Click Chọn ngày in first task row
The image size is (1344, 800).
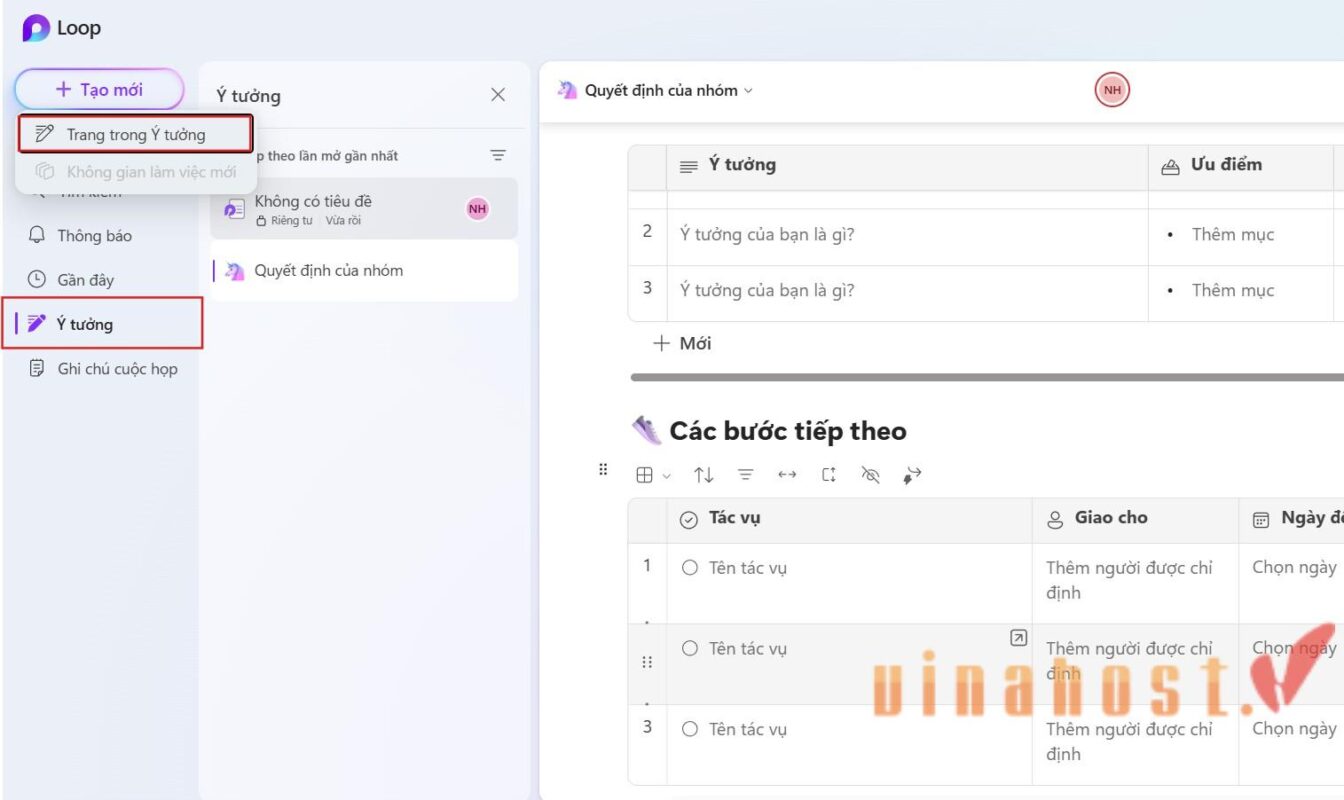click(x=1294, y=567)
